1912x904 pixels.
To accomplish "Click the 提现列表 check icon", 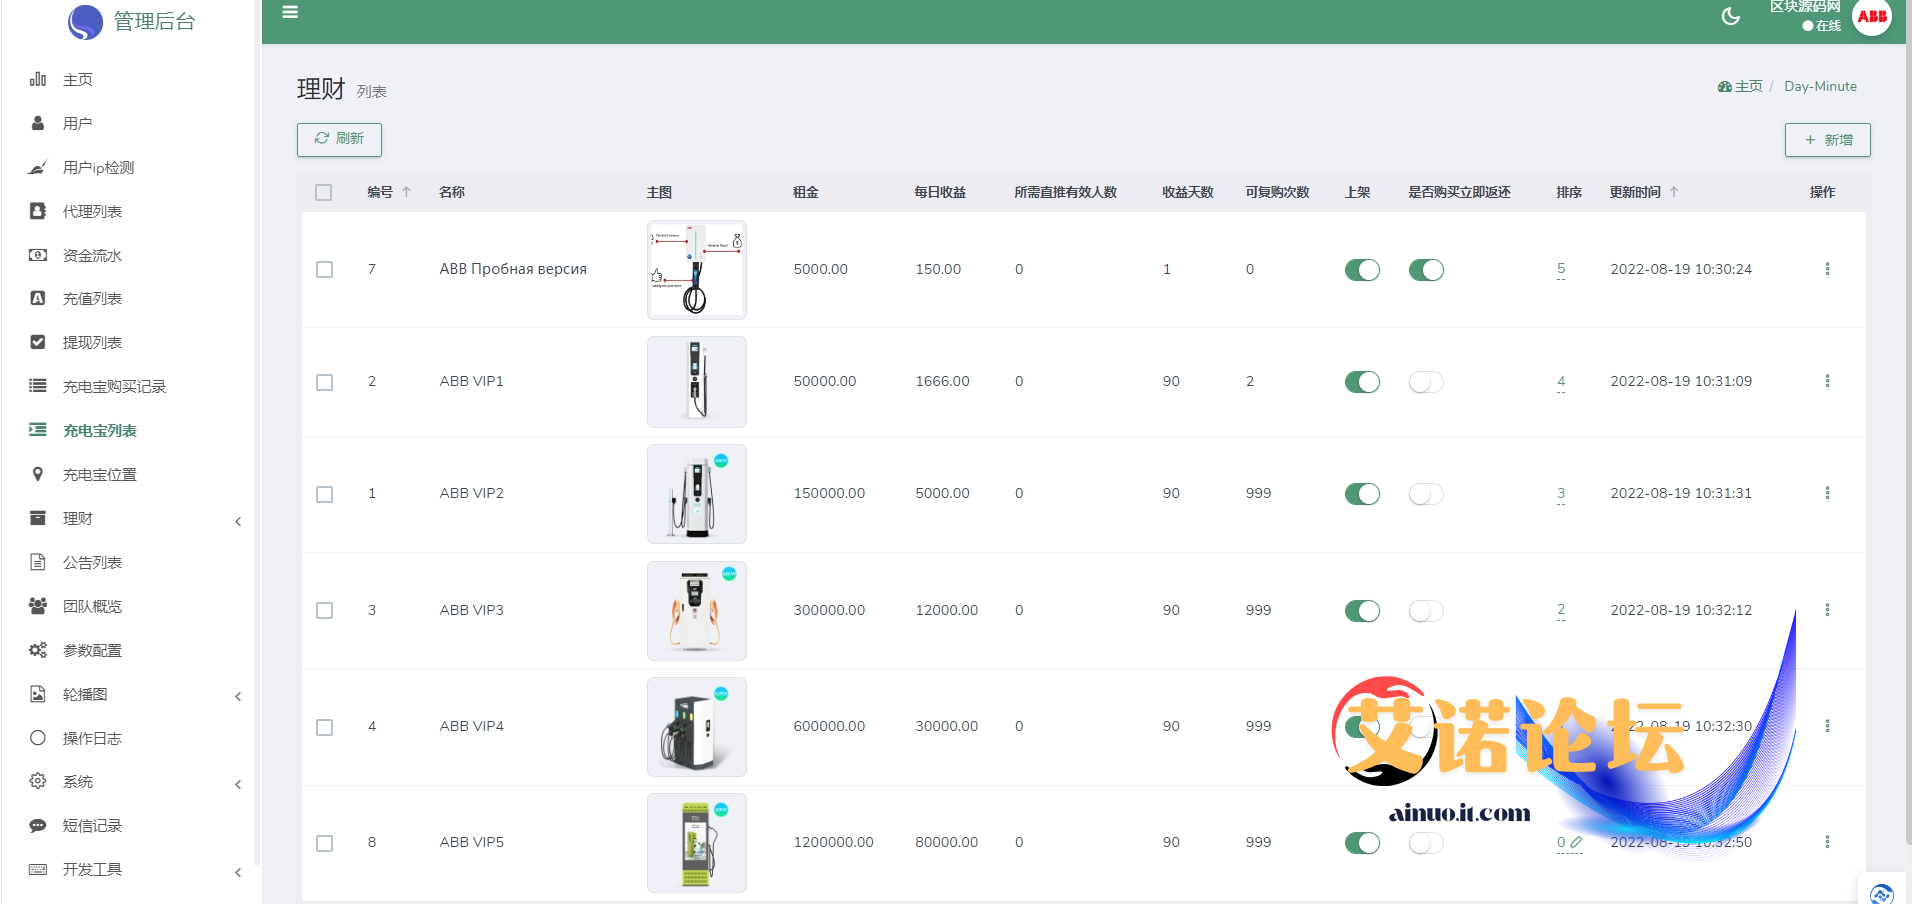I will 38,342.
